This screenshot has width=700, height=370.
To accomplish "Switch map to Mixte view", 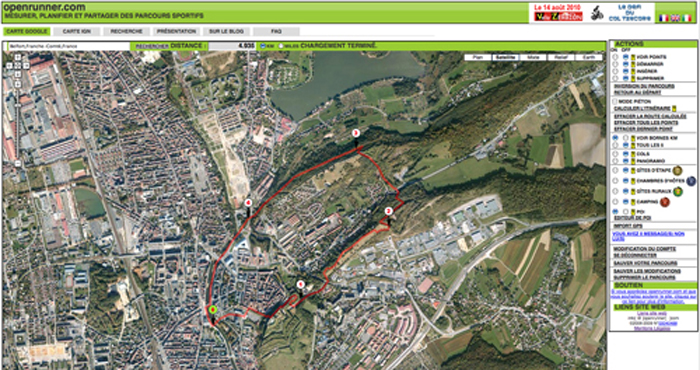I will [533, 57].
